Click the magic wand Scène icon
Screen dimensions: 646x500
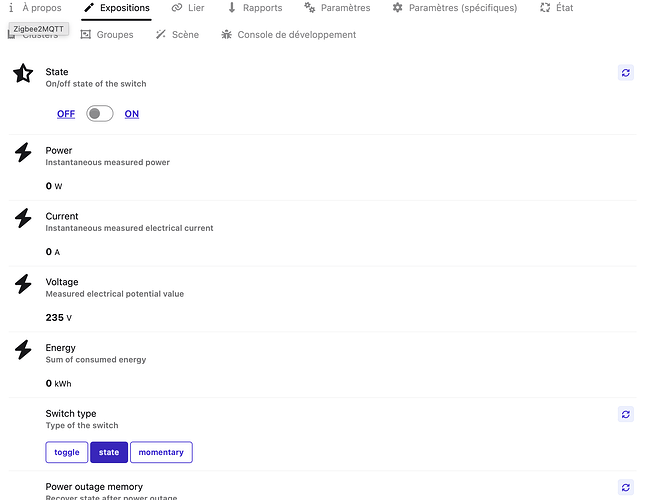[x=161, y=35]
